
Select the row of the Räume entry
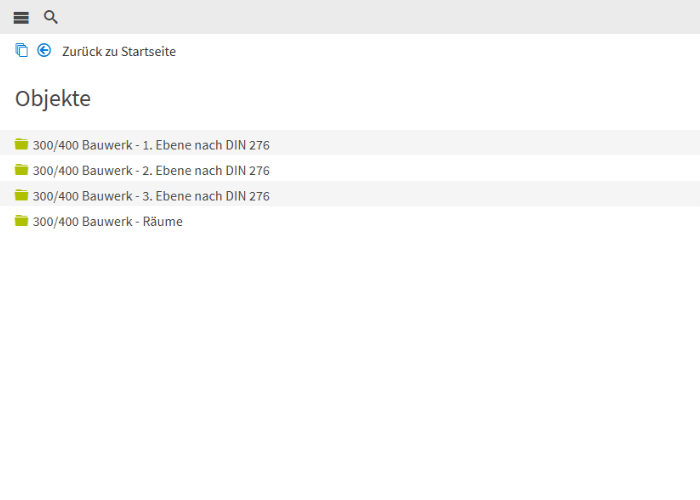coord(350,219)
